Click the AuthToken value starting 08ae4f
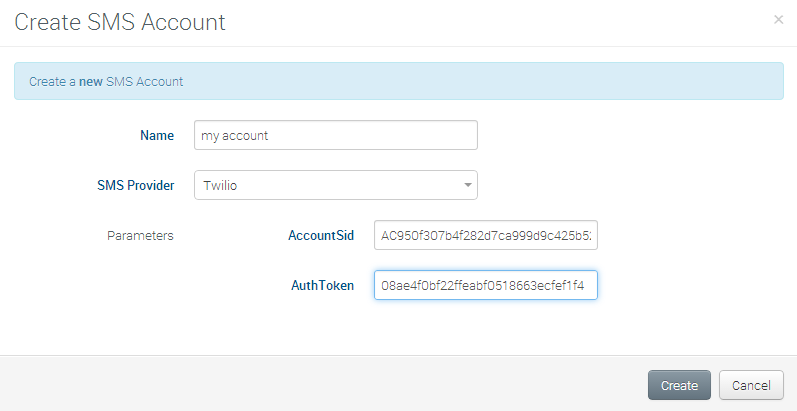 point(482,285)
